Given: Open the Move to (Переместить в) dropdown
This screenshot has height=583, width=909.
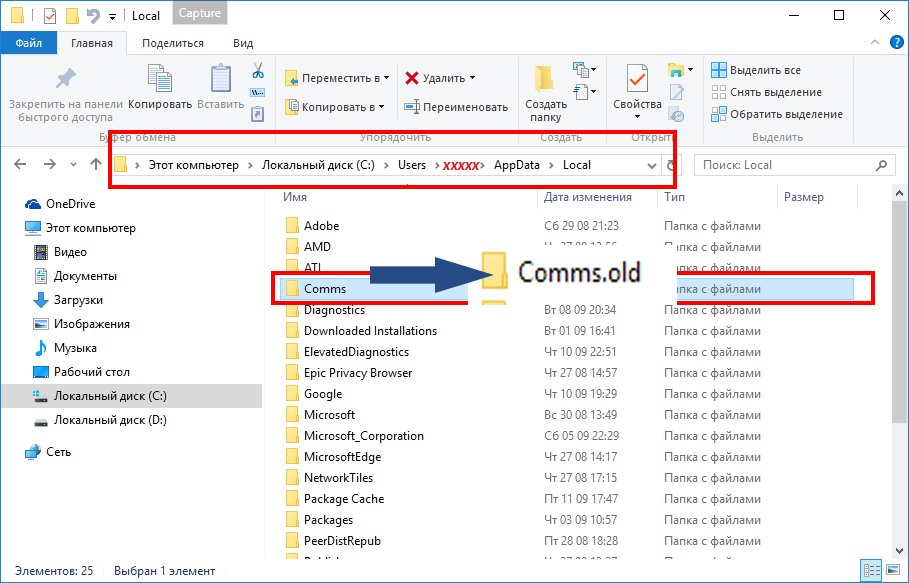Looking at the screenshot, I should pyautogui.click(x=338, y=78).
